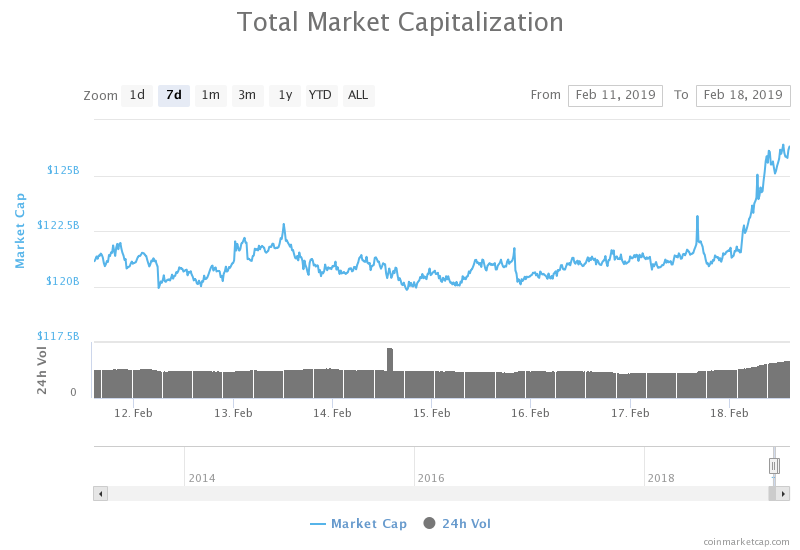The height and width of the screenshot is (550, 800).
Task: Click the 24h Vol legend circle icon
Action: click(x=430, y=524)
